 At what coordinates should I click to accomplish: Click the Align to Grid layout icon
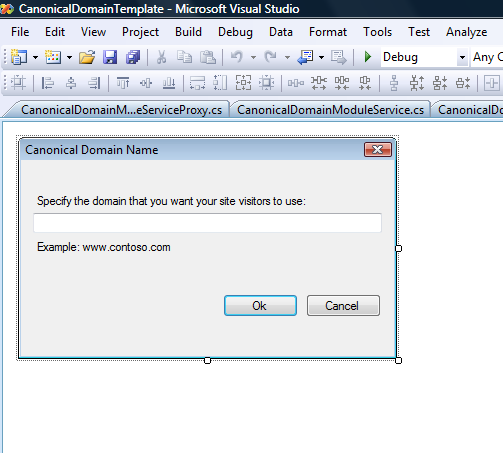[19, 83]
